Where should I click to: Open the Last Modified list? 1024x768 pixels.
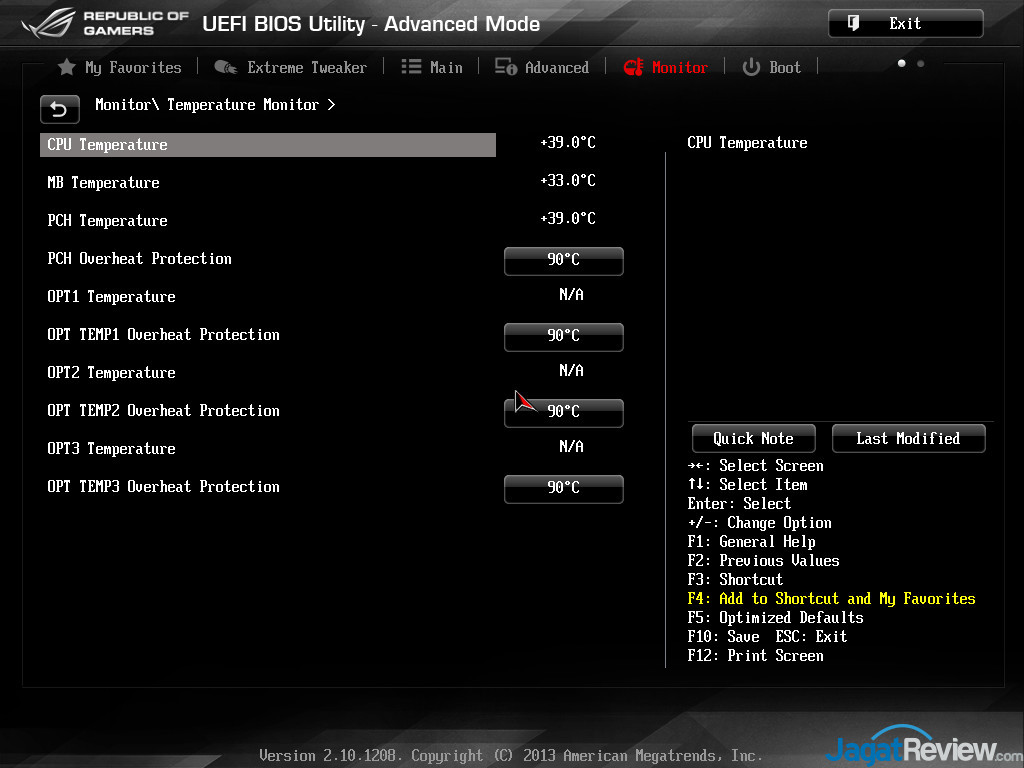[908, 438]
